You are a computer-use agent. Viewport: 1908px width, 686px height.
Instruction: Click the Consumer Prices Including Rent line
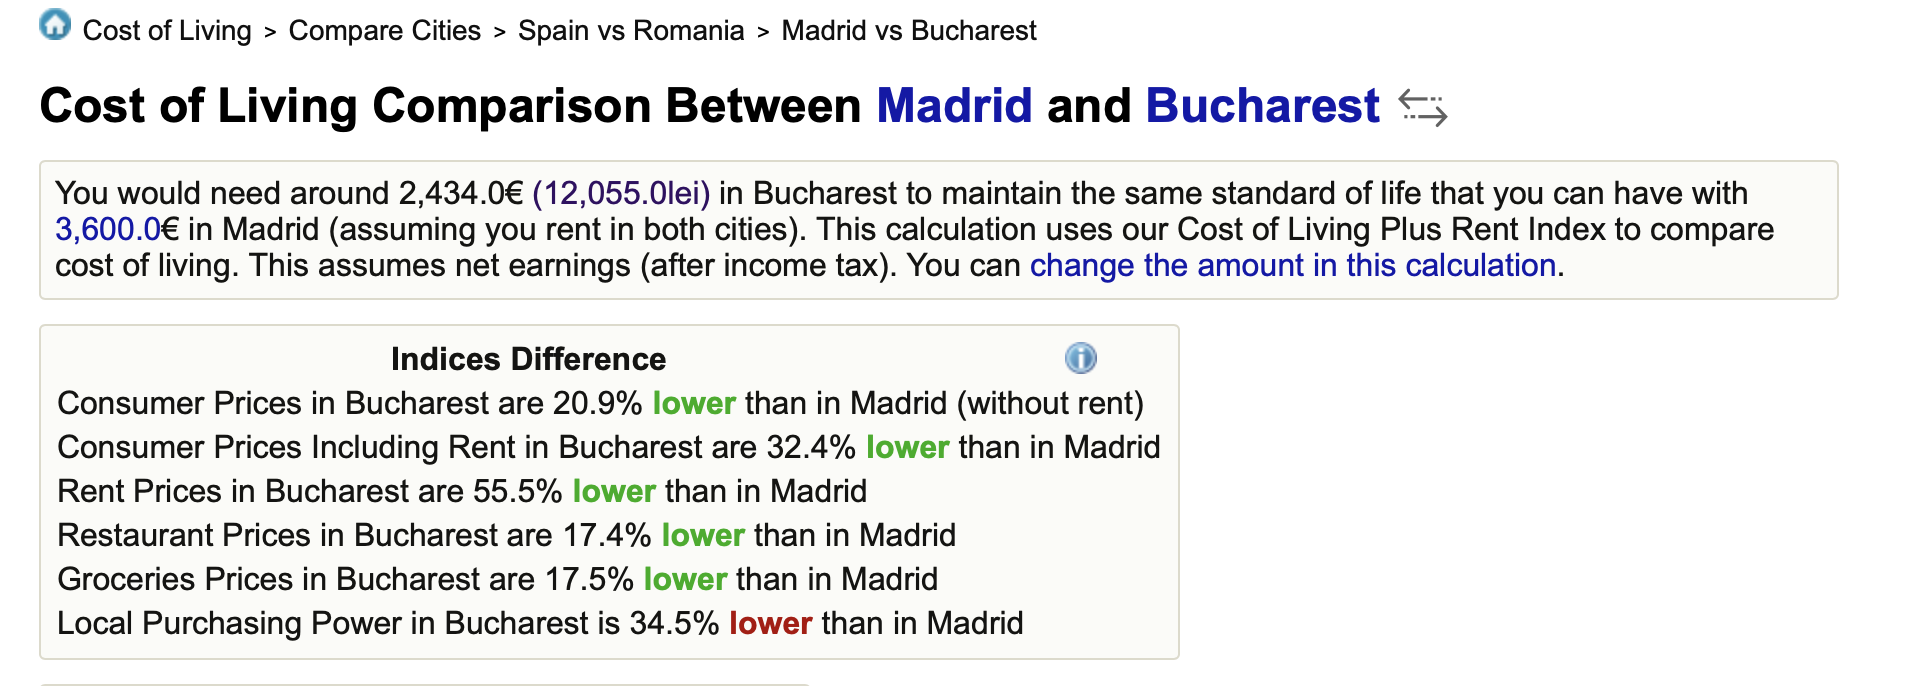(x=608, y=447)
